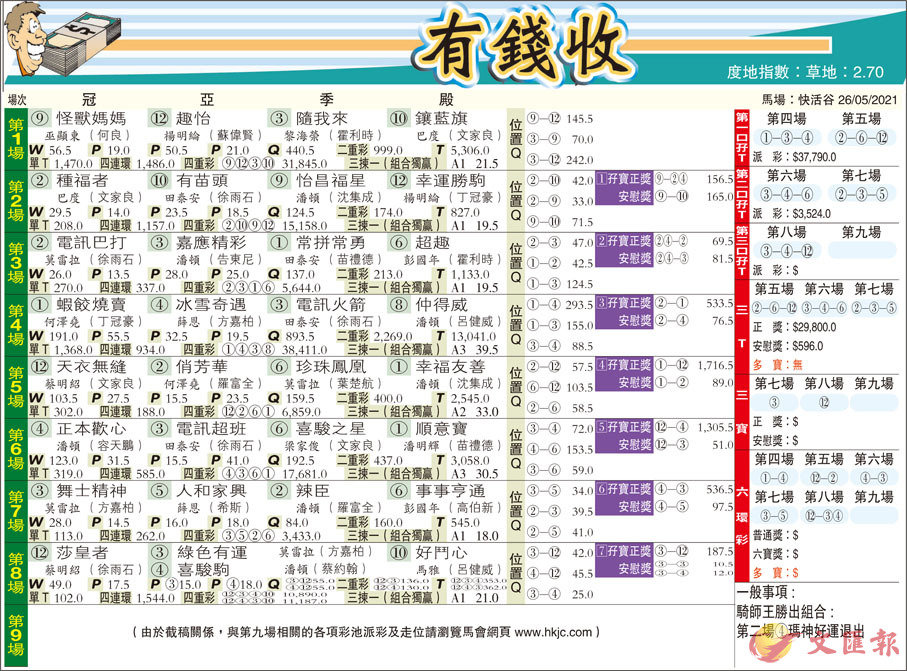Image resolution: width=907 pixels, height=671 pixels.
Task: Click the circled 3 beside 舞士精神
Action: tap(41, 491)
